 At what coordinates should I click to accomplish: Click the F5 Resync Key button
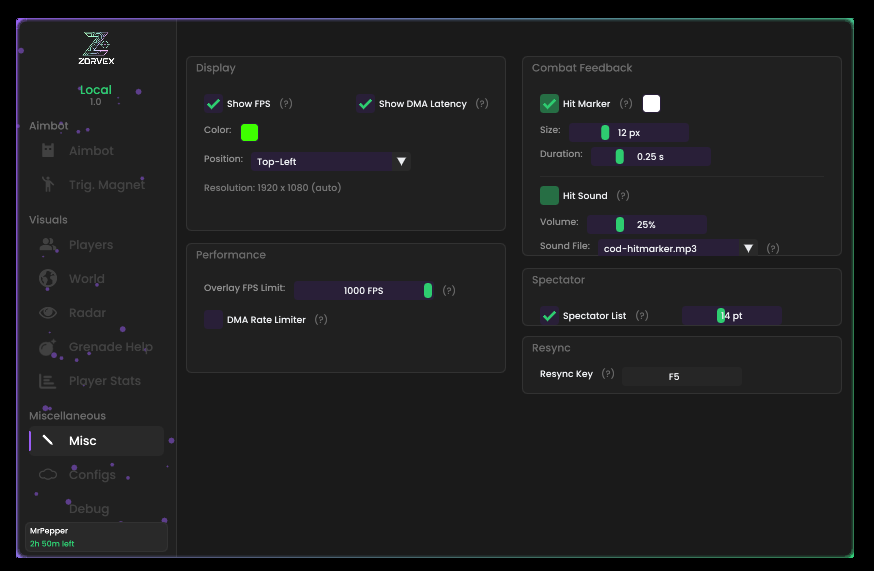(681, 376)
